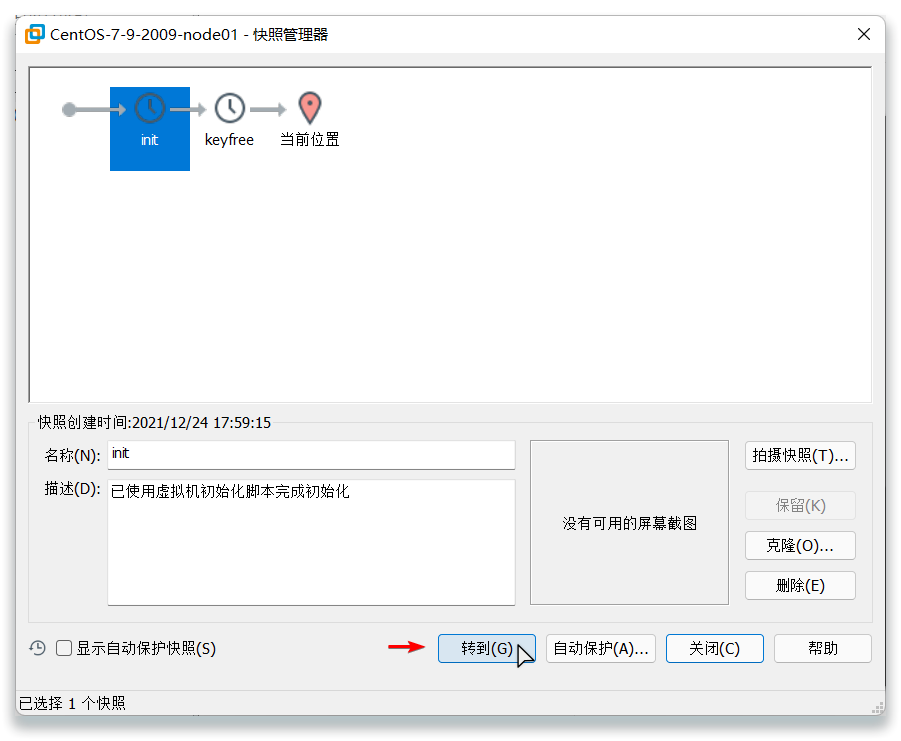Screen dimensions: 901x741
Task: Focus the 描述(D) description text area
Action: 311,542
